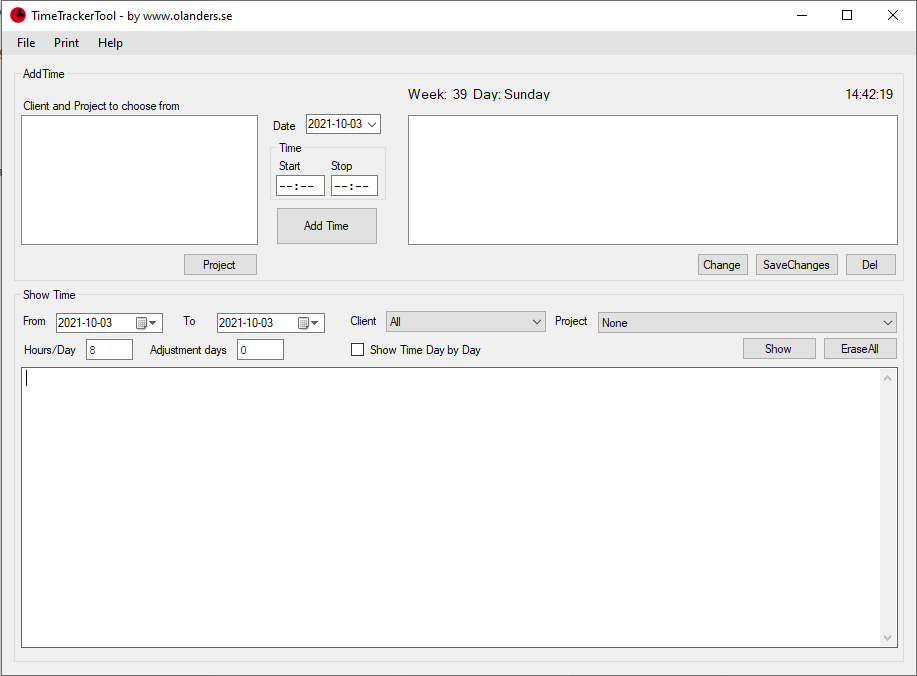This screenshot has width=917, height=676.
Task: Click the From date field text
Action: click(x=85, y=323)
